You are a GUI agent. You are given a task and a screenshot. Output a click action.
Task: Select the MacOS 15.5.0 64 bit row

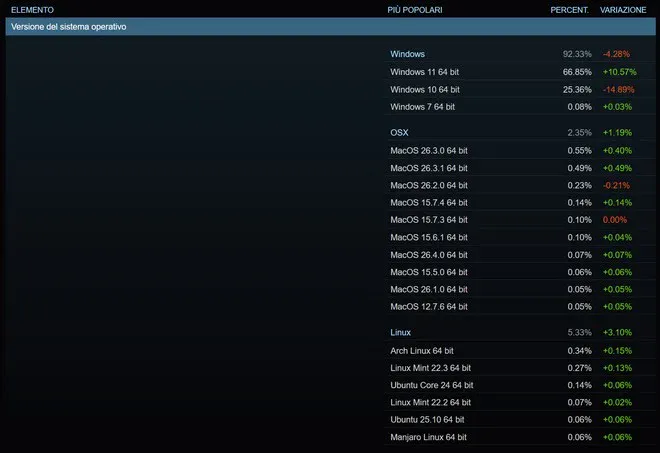519,272
